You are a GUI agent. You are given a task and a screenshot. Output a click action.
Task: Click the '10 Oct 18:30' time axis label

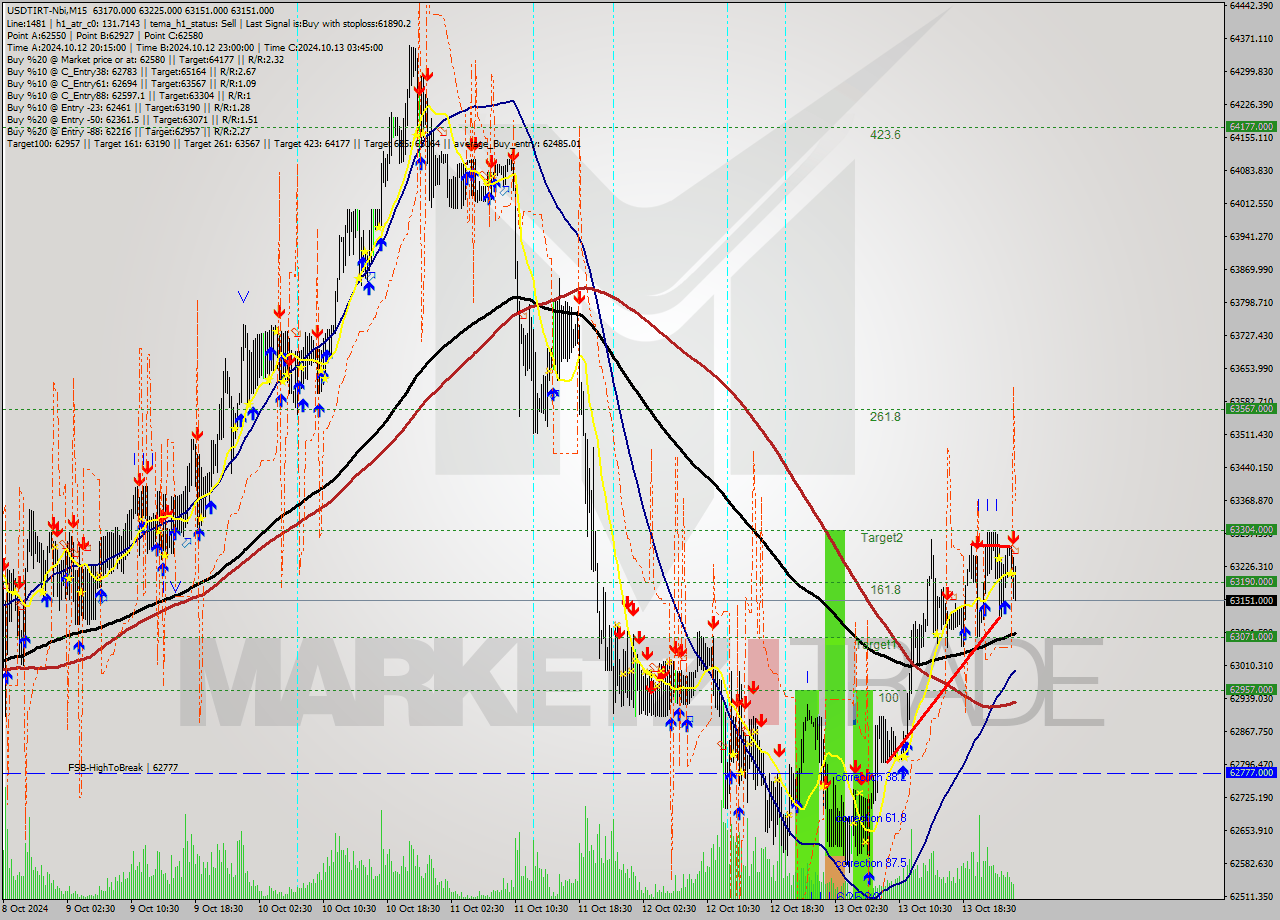[x=412, y=909]
